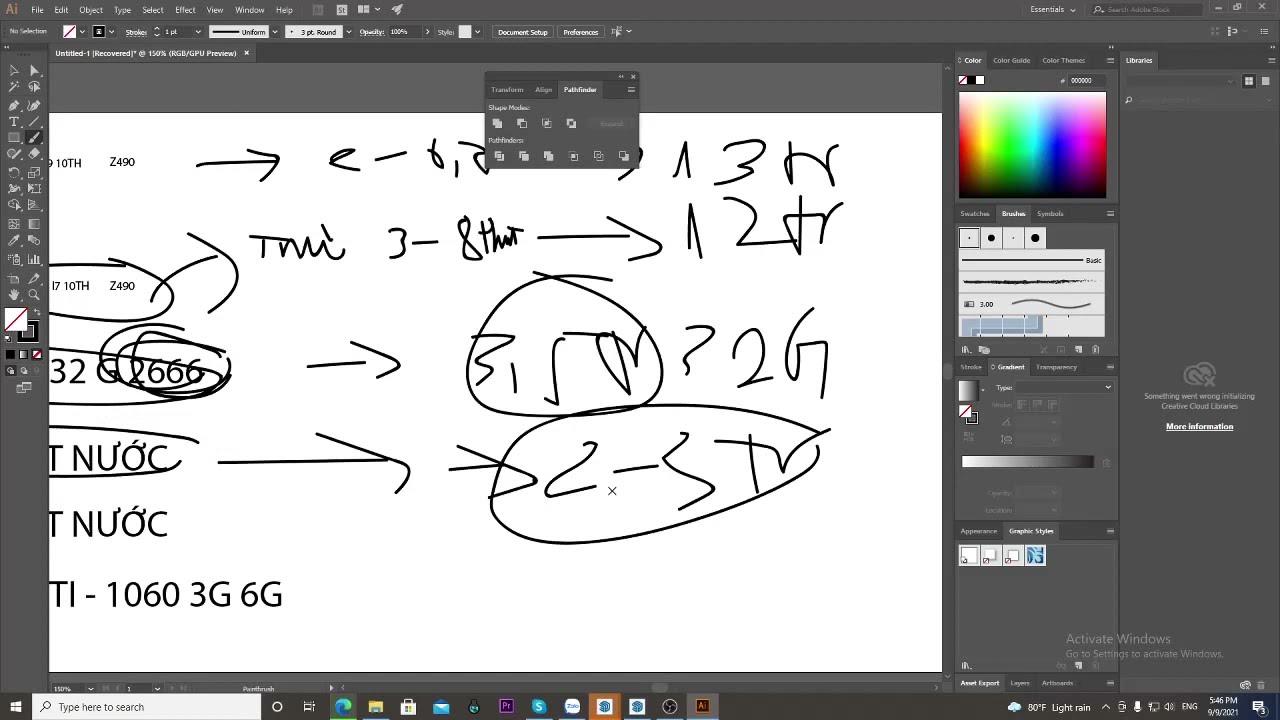Open More information link in Libraries

pyautogui.click(x=1199, y=427)
